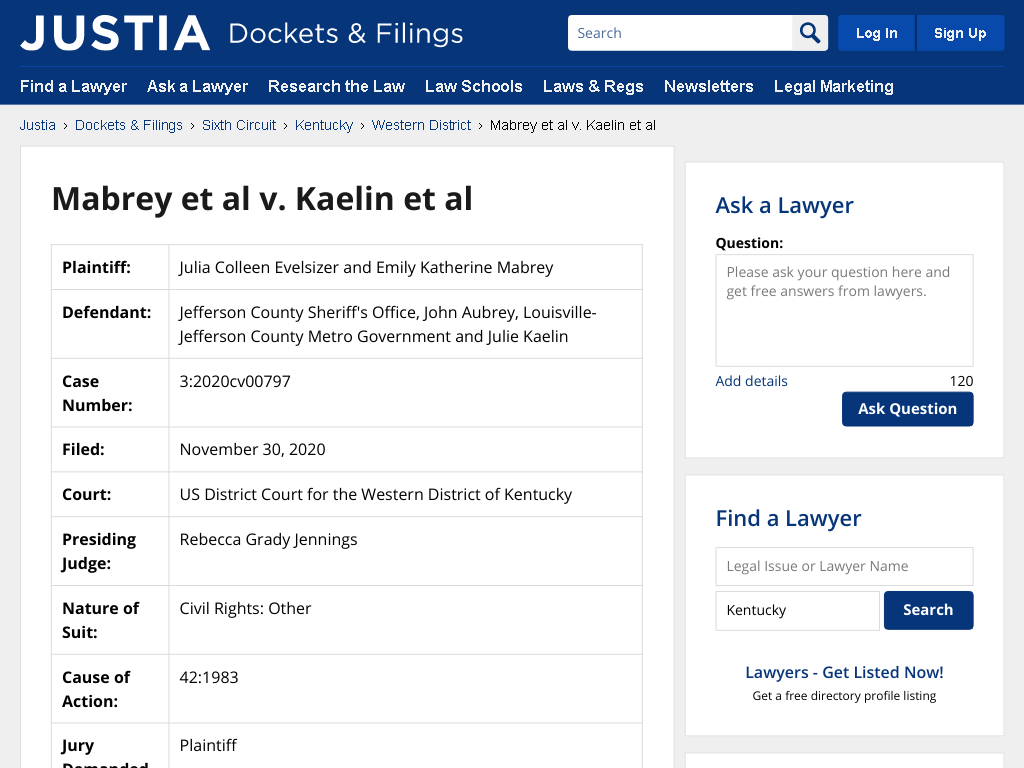
Task: Click the Log In button
Action: [x=876, y=33]
